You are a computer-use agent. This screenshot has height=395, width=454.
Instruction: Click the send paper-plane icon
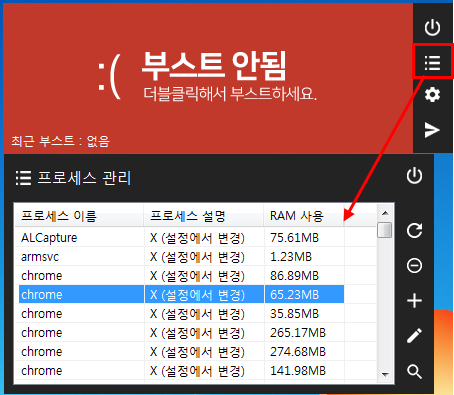tap(432, 130)
